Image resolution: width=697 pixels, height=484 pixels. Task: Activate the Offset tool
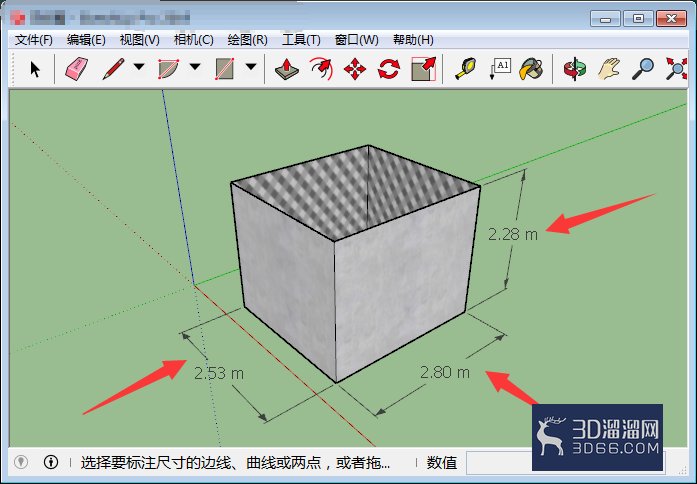point(321,69)
